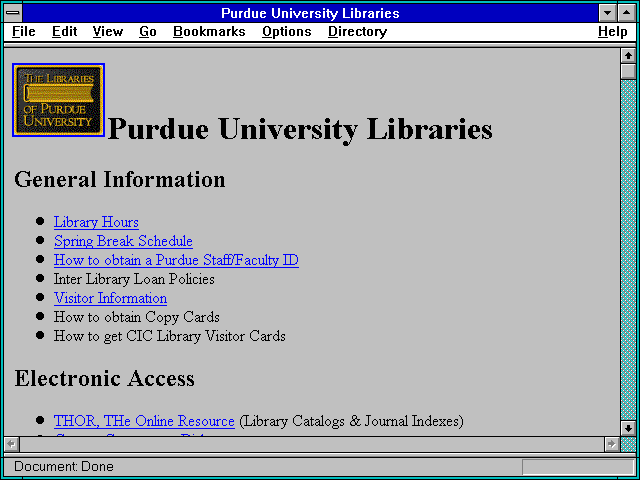Open the File menu

pos(24,32)
